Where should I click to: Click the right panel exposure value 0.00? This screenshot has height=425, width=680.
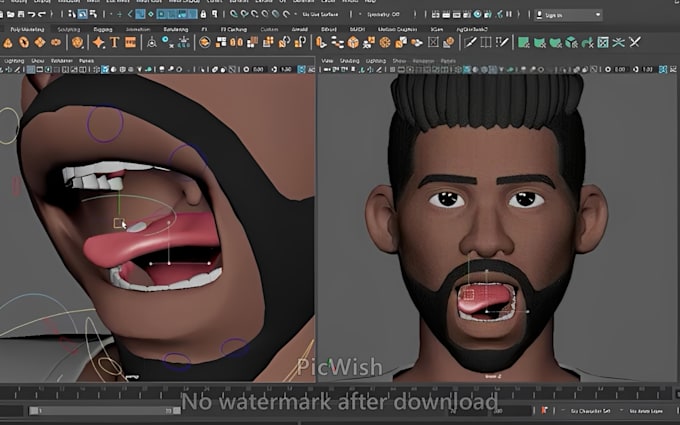pyautogui.click(x=620, y=69)
